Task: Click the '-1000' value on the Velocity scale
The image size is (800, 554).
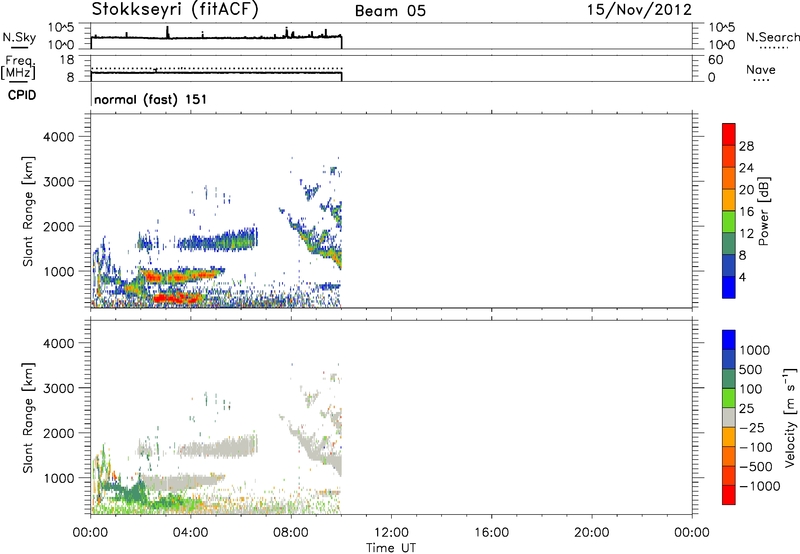Action: pyautogui.click(x=759, y=486)
